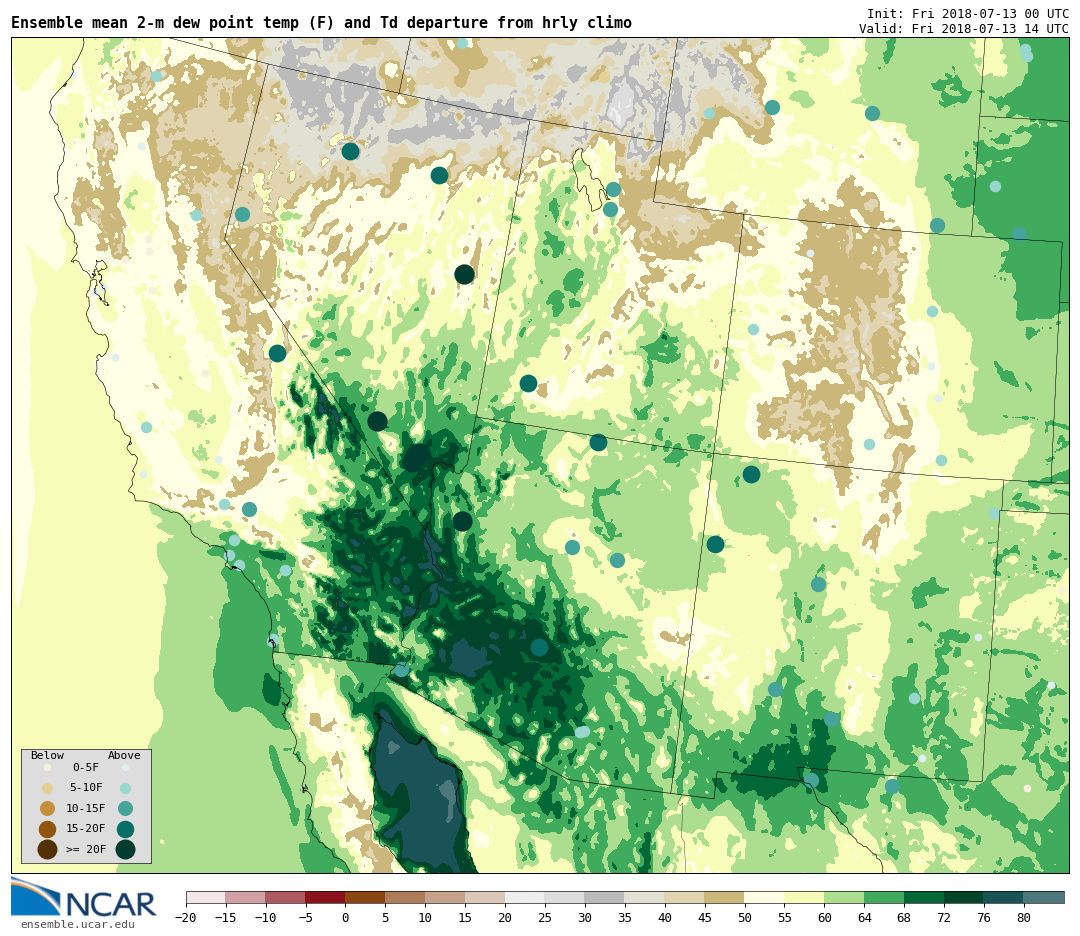The width and height of the screenshot is (1080, 936).
Task: Select the 5-10F legend label
Action: pyautogui.click(x=86, y=788)
